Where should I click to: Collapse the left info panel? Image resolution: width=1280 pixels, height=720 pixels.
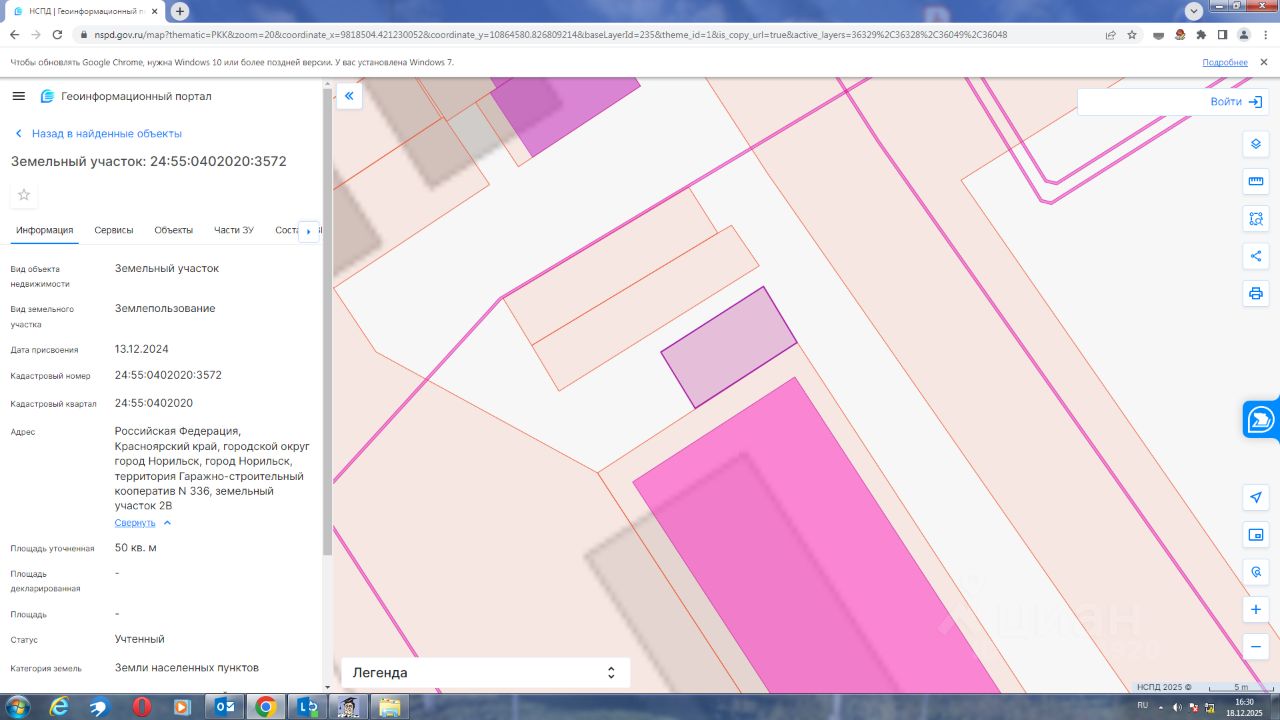pyautogui.click(x=349, y=96)
